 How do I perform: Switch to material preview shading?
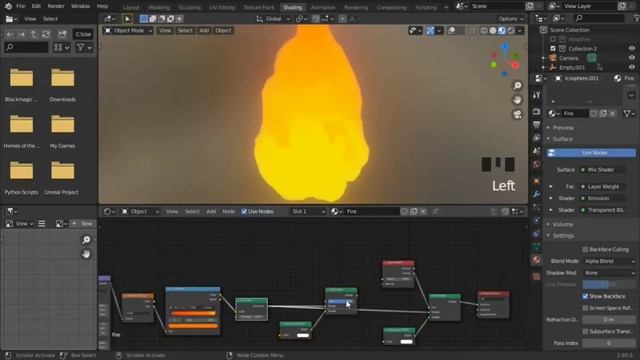coord(502,31)
